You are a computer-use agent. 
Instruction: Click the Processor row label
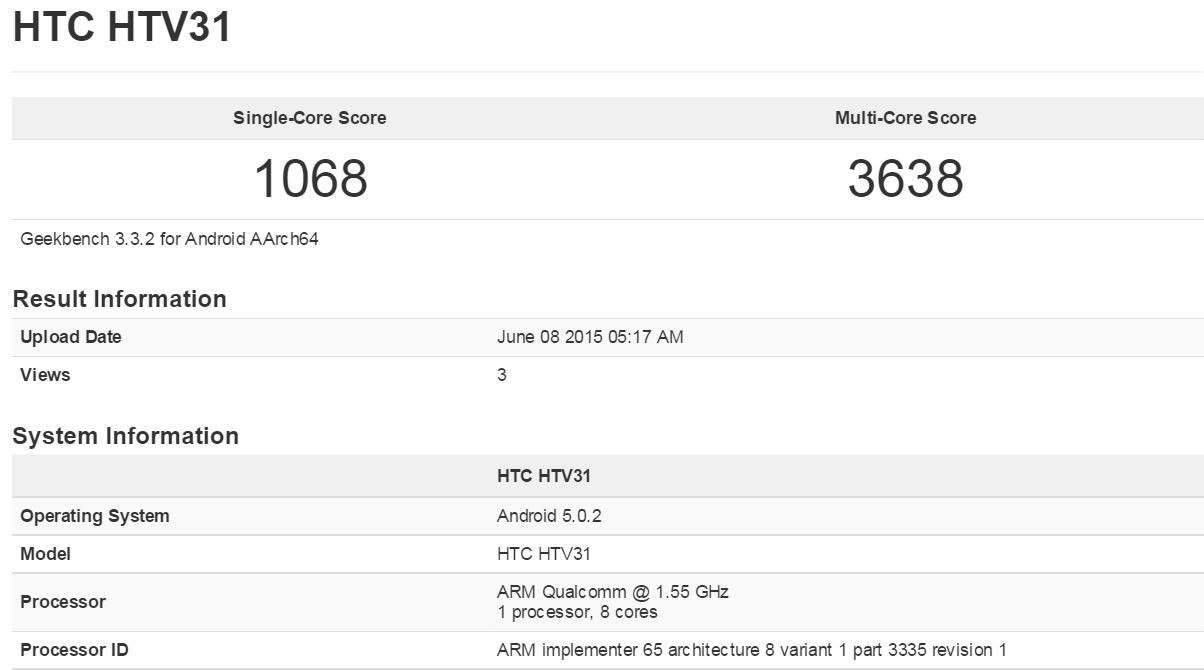coord(63,602)
